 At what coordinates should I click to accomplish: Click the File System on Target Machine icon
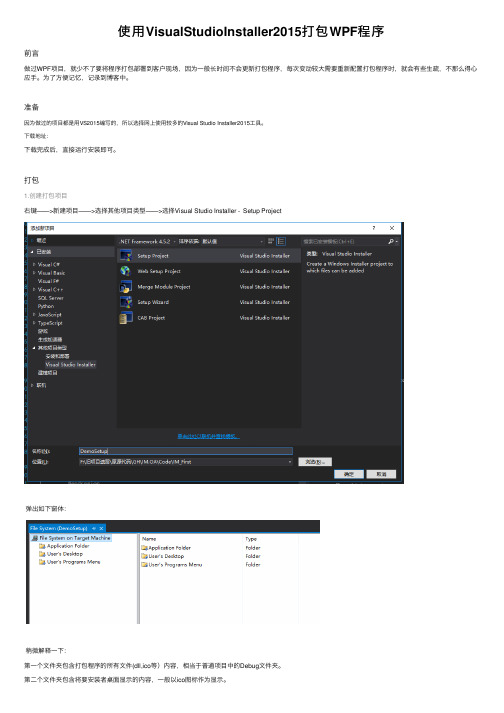click(35, 538)
